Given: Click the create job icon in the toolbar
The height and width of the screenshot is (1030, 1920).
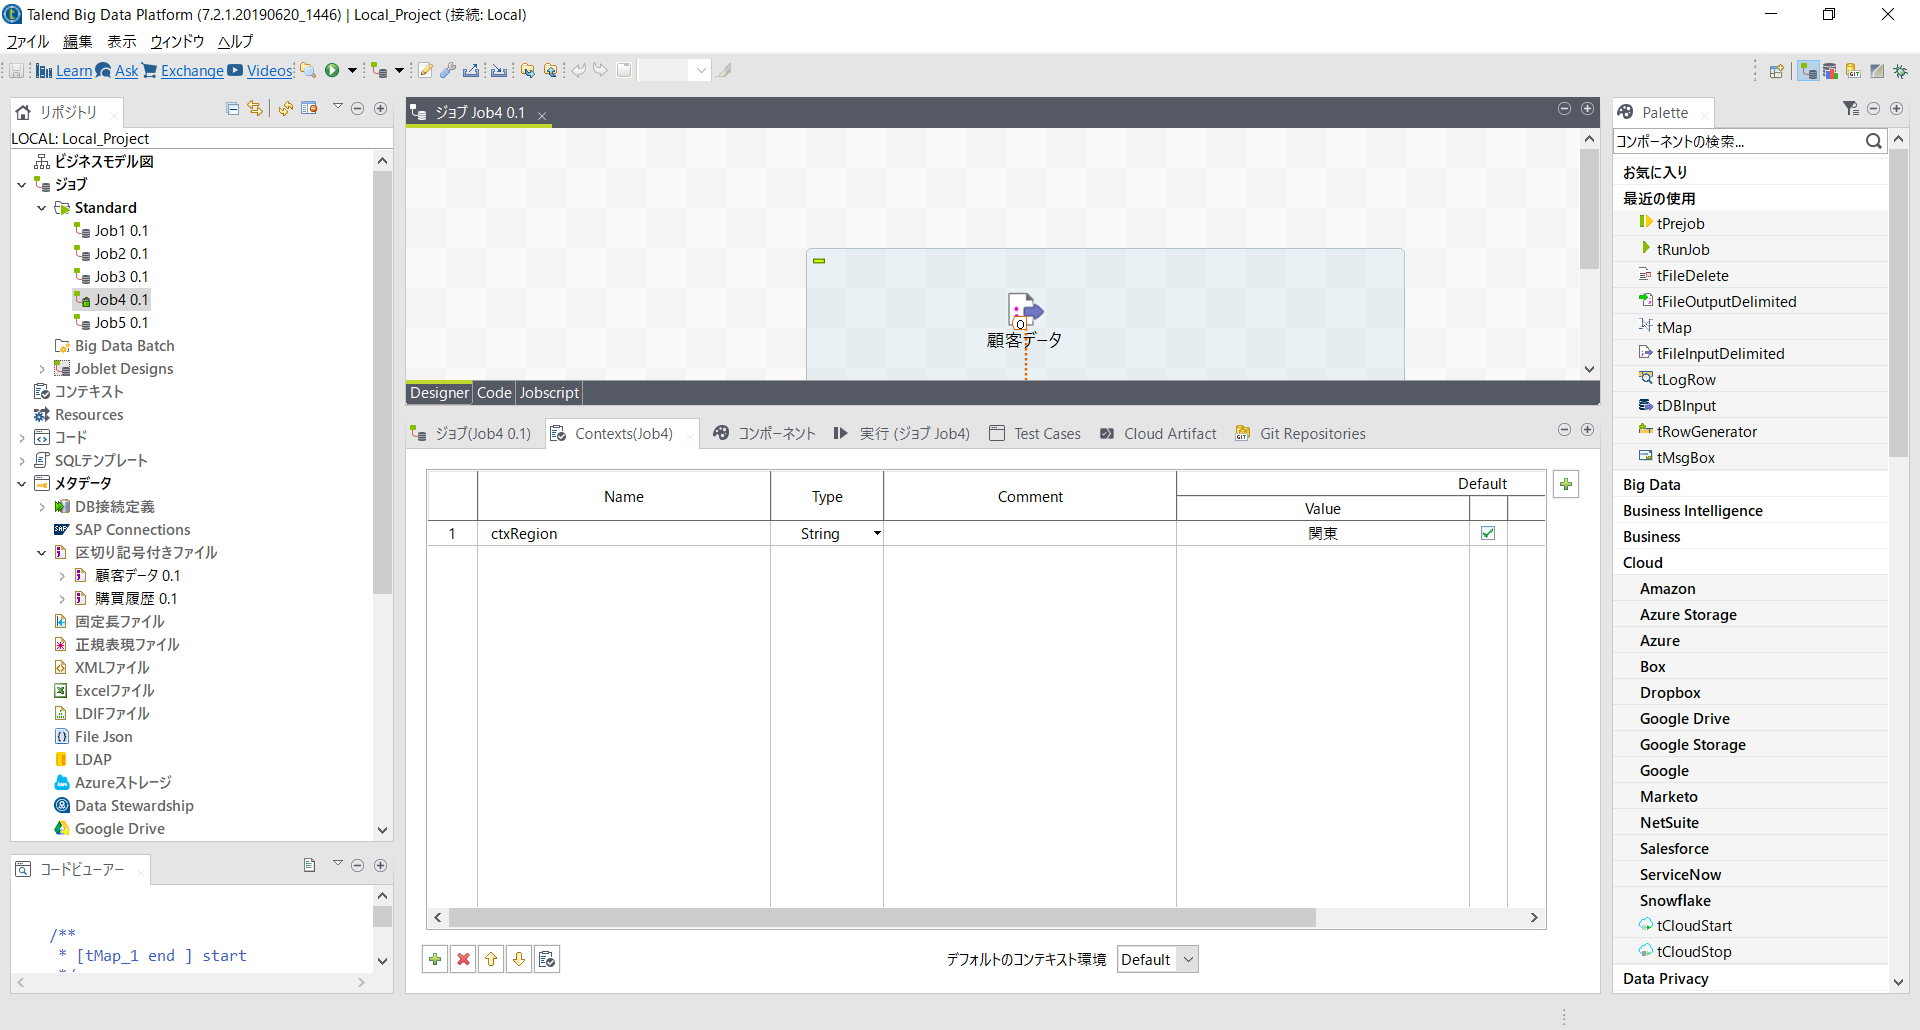Looking at the screenshot, I should [x=379, y=70].
